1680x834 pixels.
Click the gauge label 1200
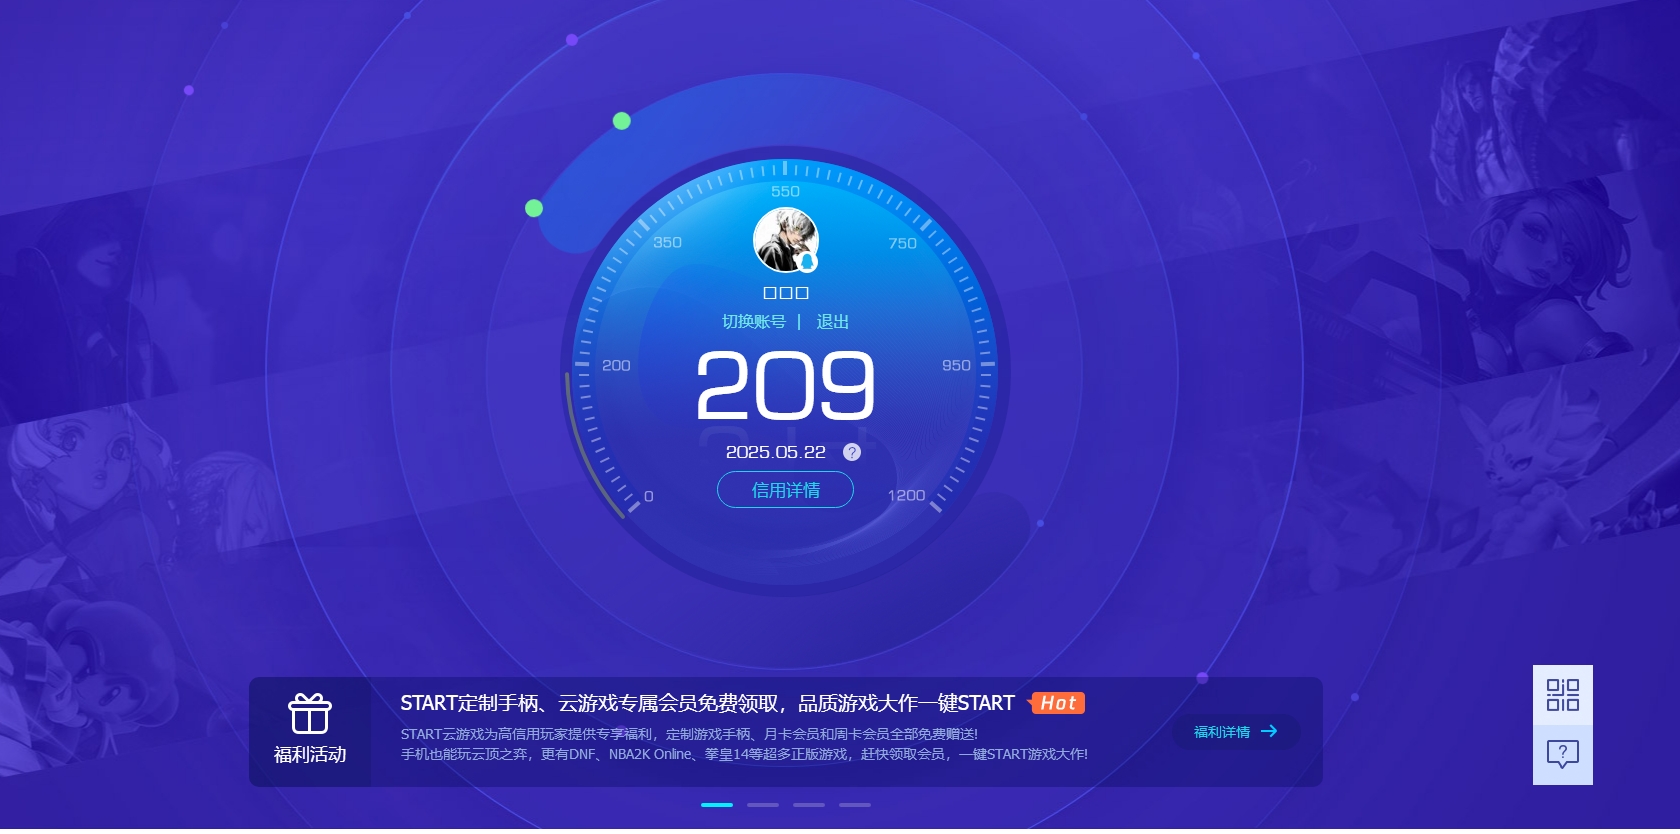pos(906,495)
